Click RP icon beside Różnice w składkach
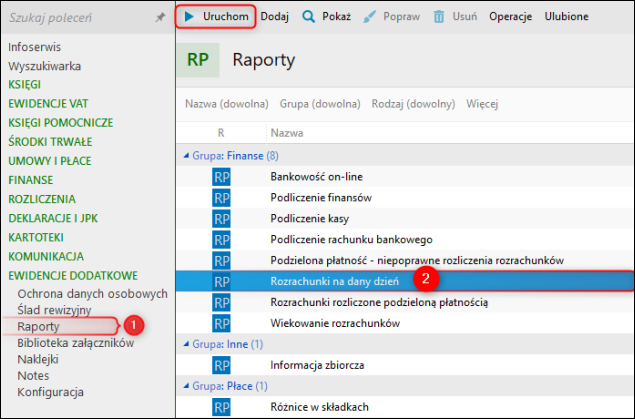Image resolution: width=635 pixels, height=419 pixels. [x=221, y=407]
